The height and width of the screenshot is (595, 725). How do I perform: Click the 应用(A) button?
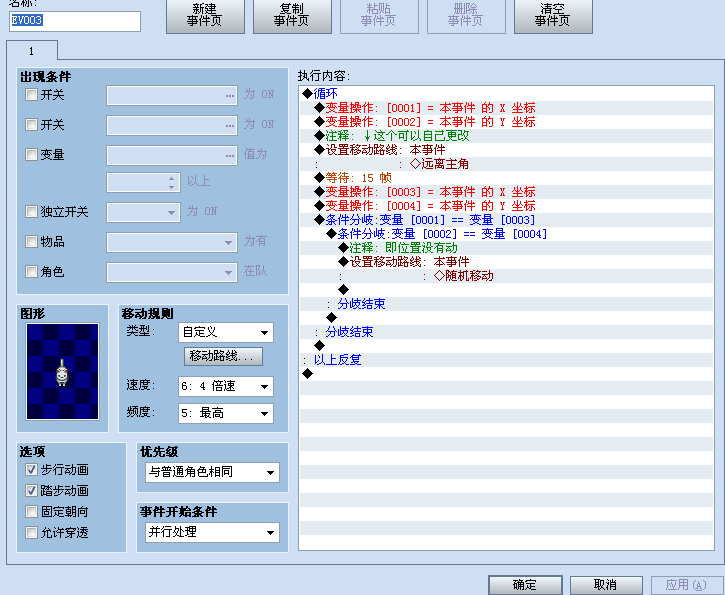point(687,585)
